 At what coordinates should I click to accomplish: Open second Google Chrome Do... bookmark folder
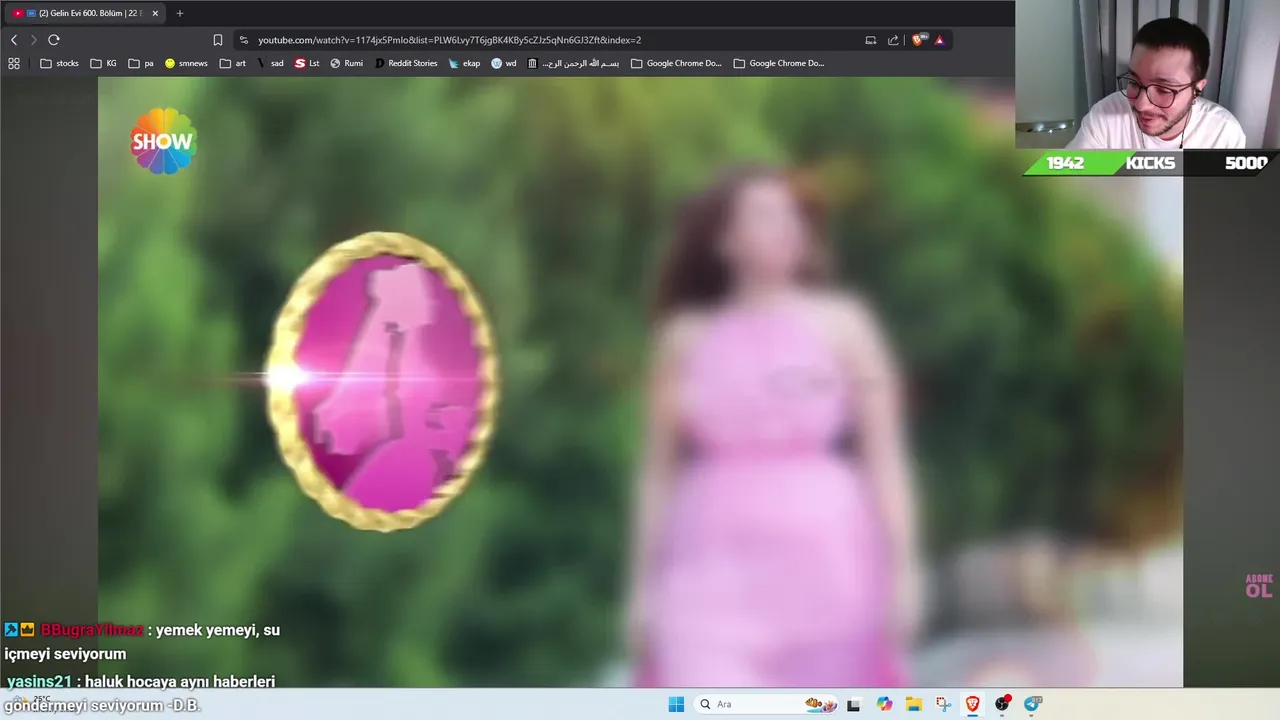(x=779, y=63)
